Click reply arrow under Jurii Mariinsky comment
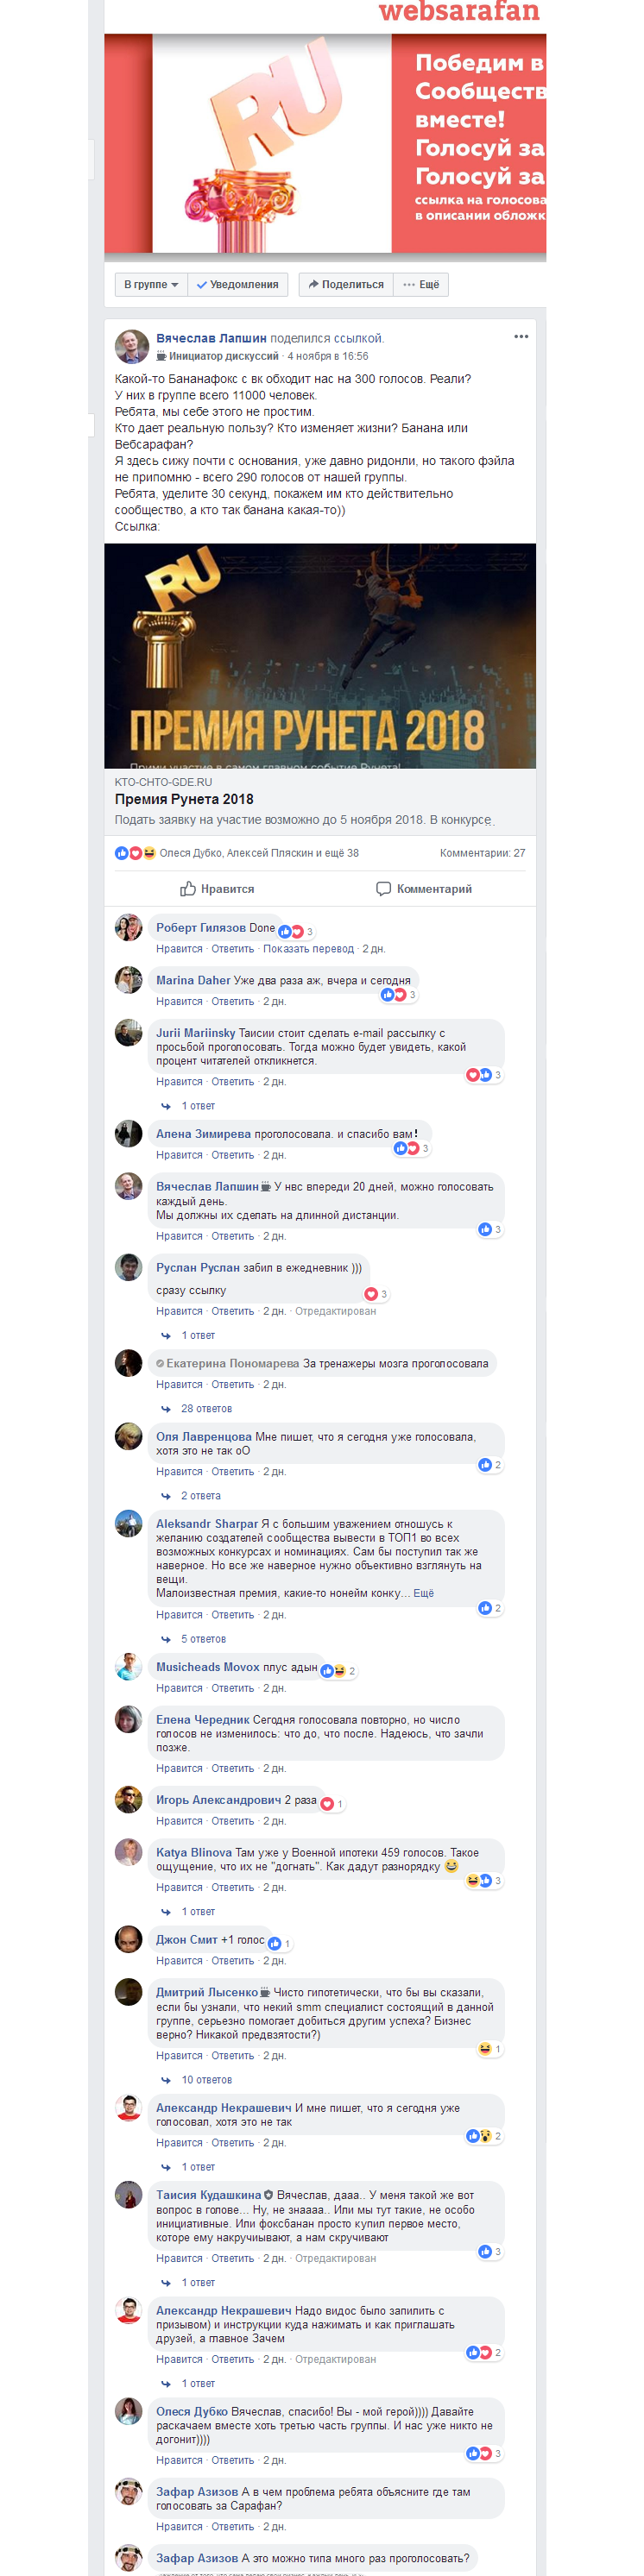The width and height of the screenshot is (644, 2576). (x=166, y=1106)
